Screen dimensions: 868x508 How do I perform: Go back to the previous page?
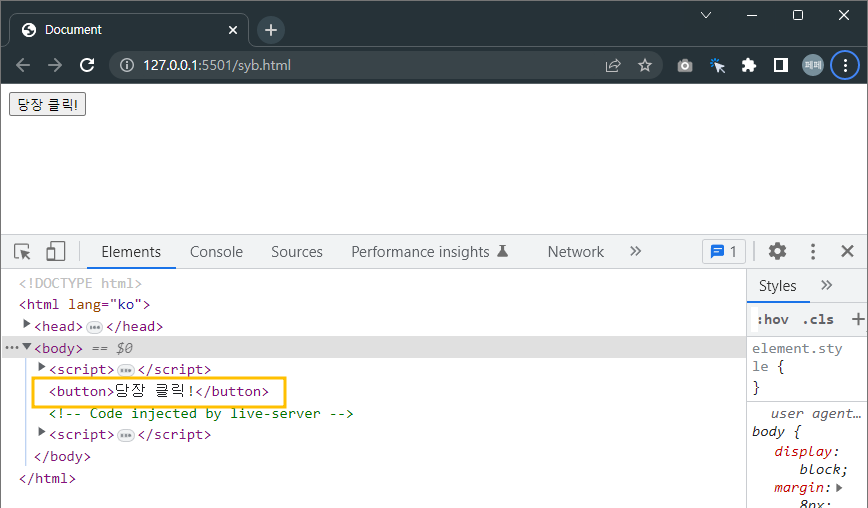(23, 65)
